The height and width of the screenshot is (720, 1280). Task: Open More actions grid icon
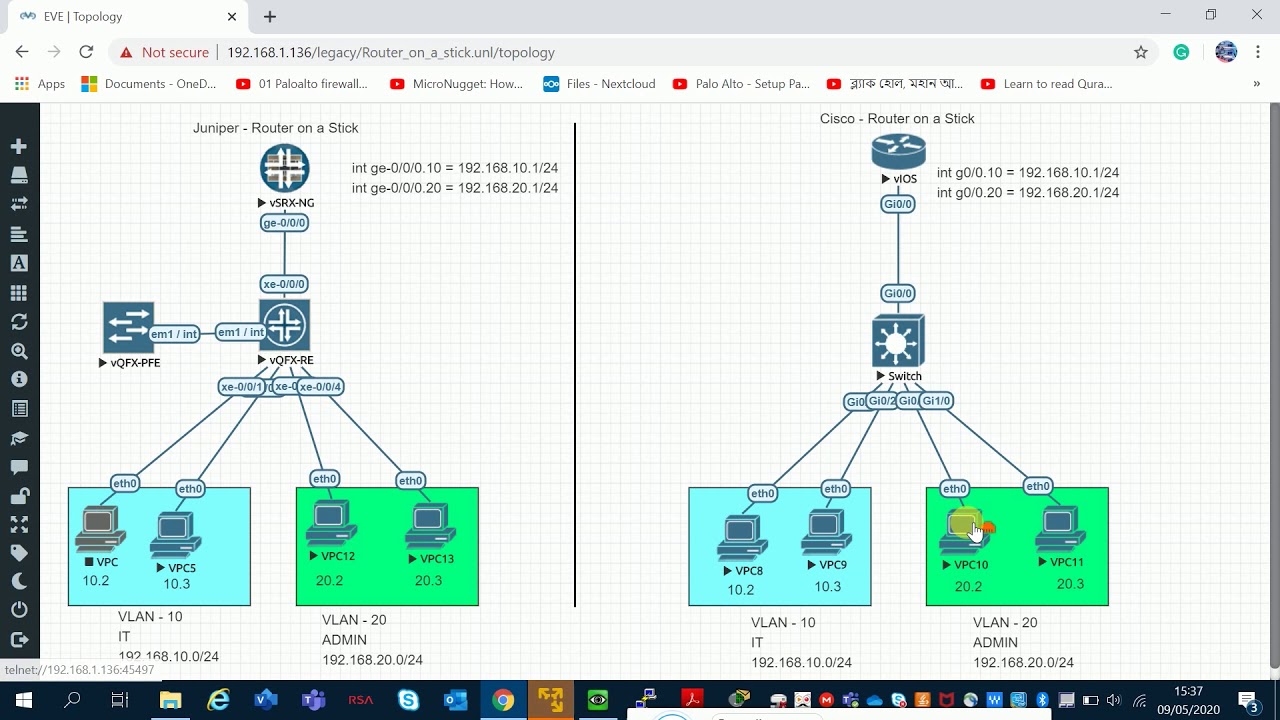point(18,293)
